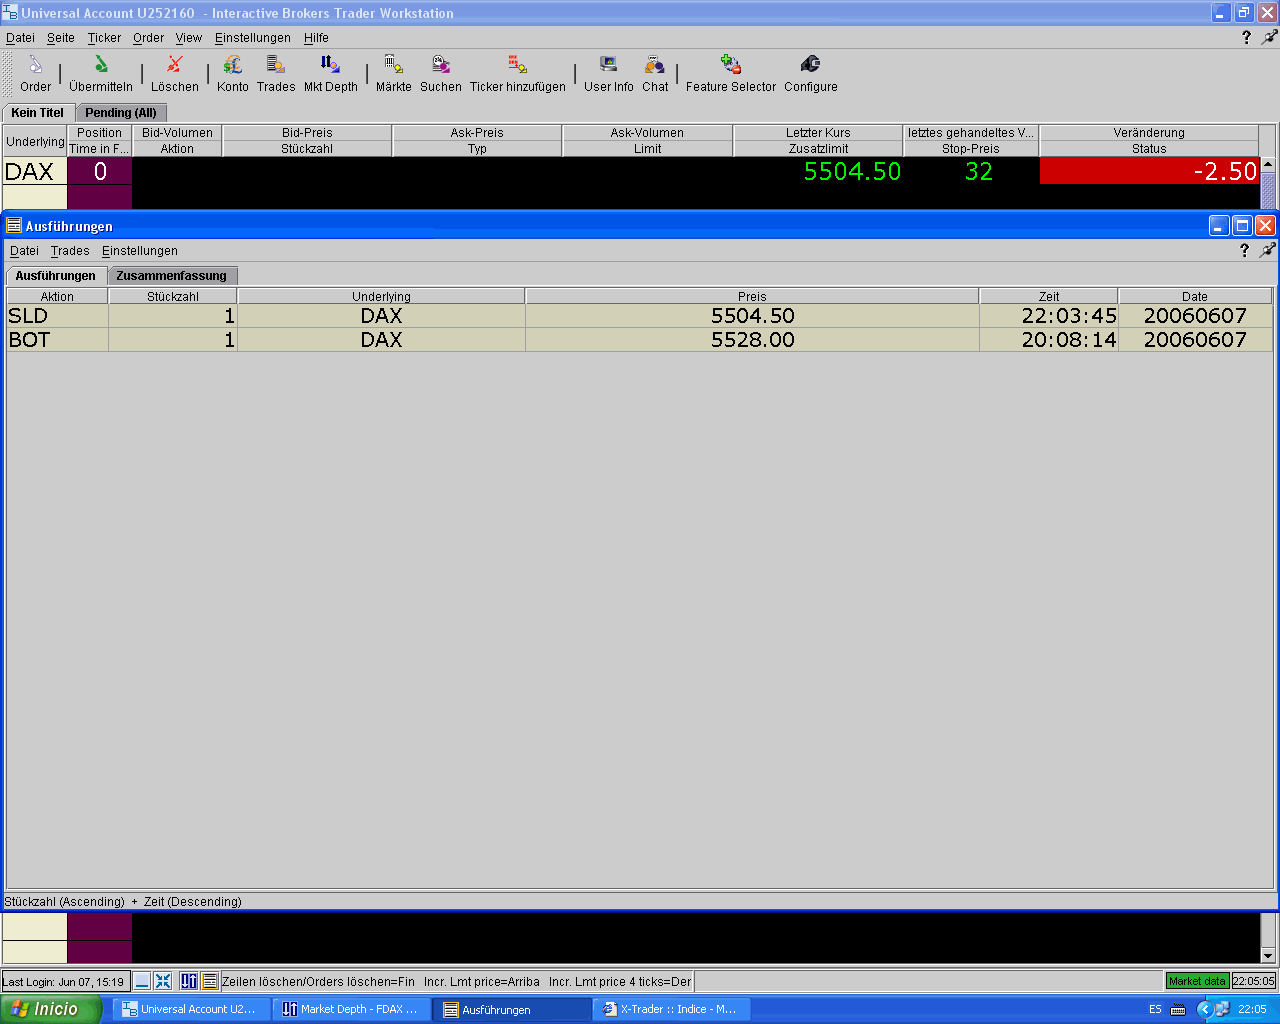
Task: Open the User Info toolbar icon
Action: [609, 74]
